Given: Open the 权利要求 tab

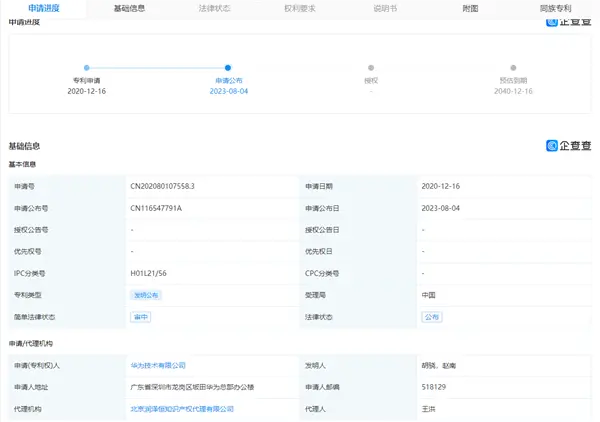Looking at the screenshot, I should click(300, 8).
